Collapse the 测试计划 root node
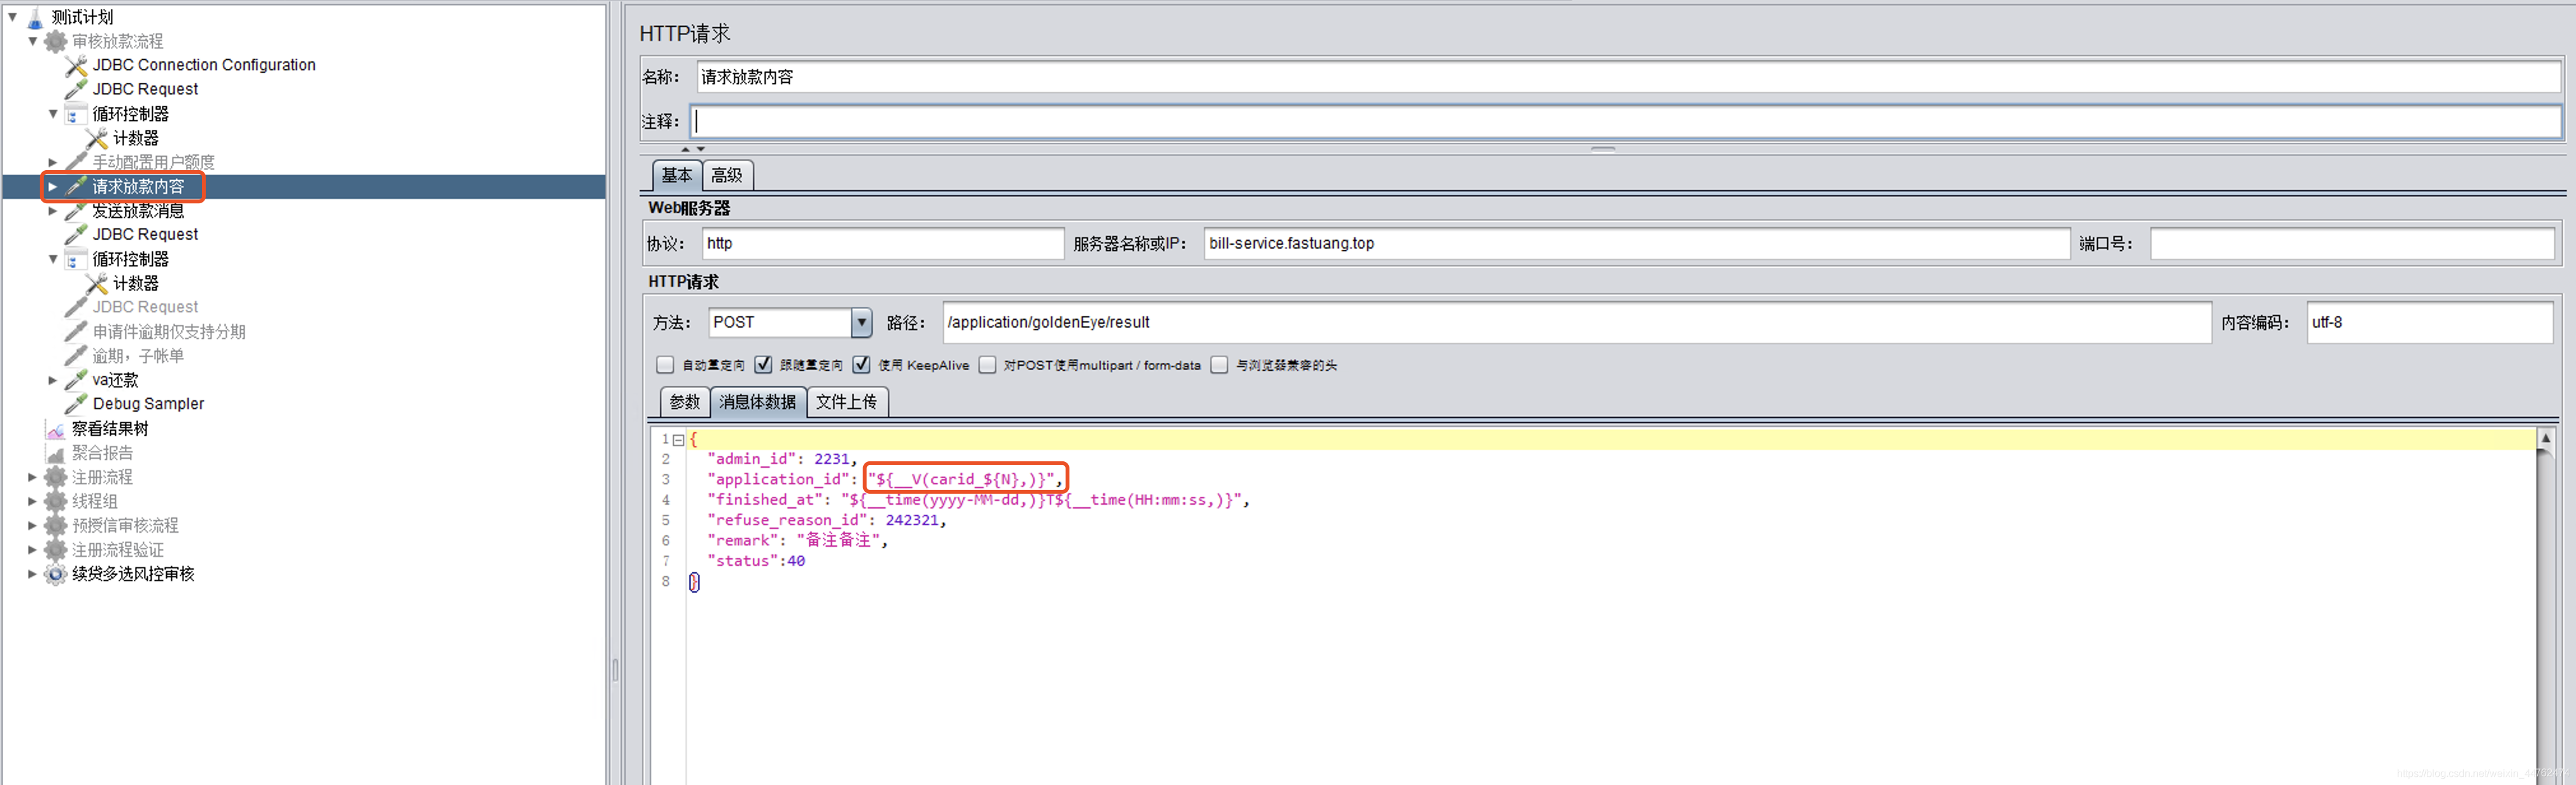This screenshot has height=785, width=2576. (x=12, y=16)
